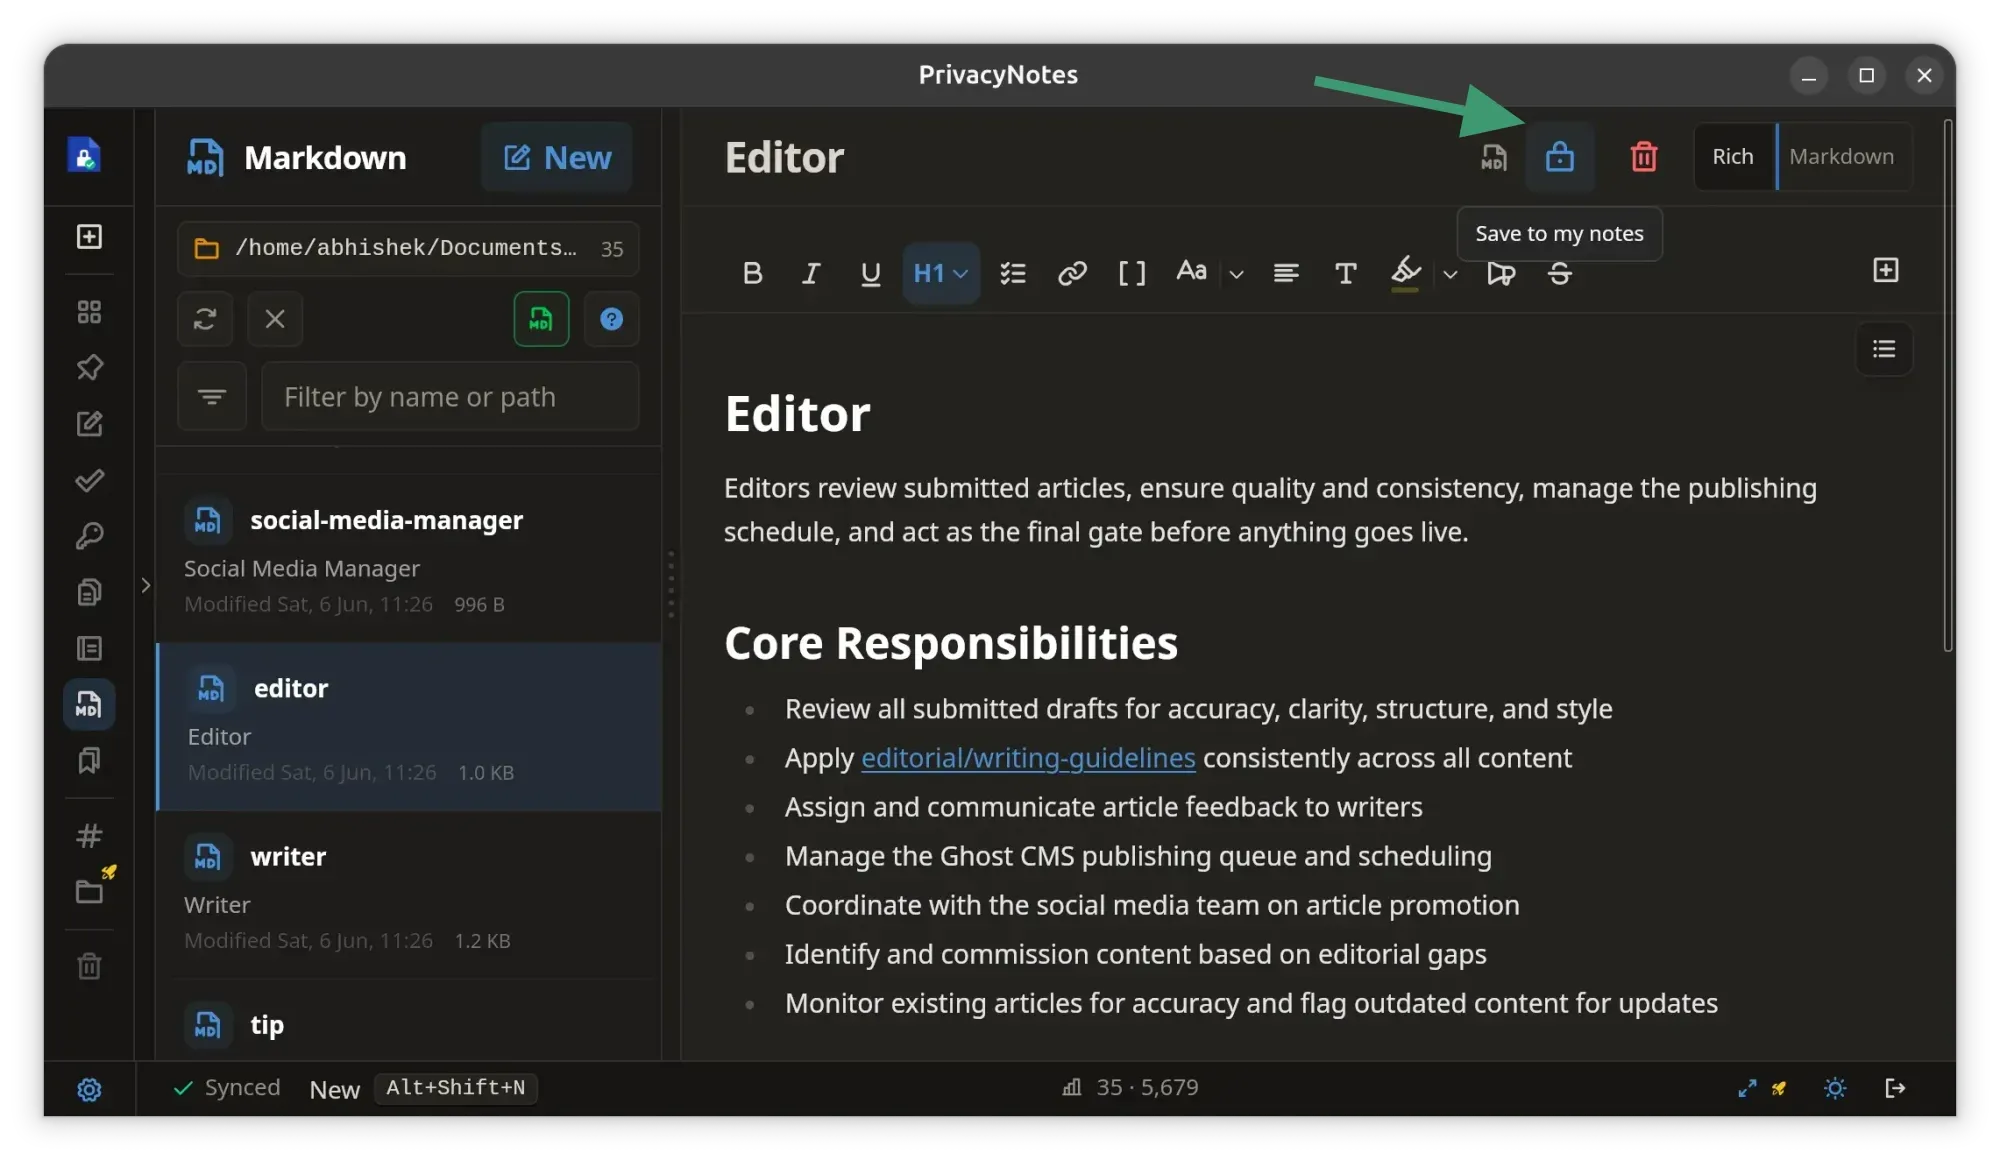Open the bookmarks icon in sidebar
2000x1160 pixels.
(89, 760)
